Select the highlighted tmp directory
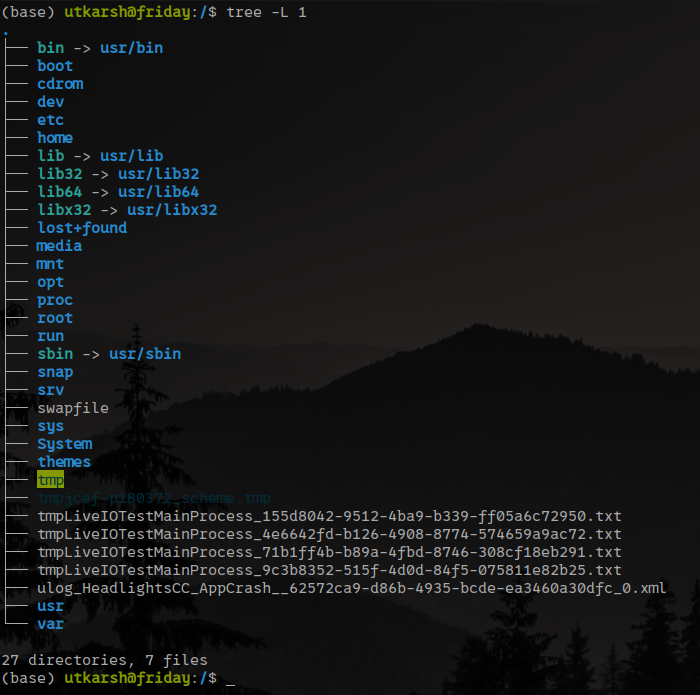Screen dimensions: 700x695 coord(50,480)
